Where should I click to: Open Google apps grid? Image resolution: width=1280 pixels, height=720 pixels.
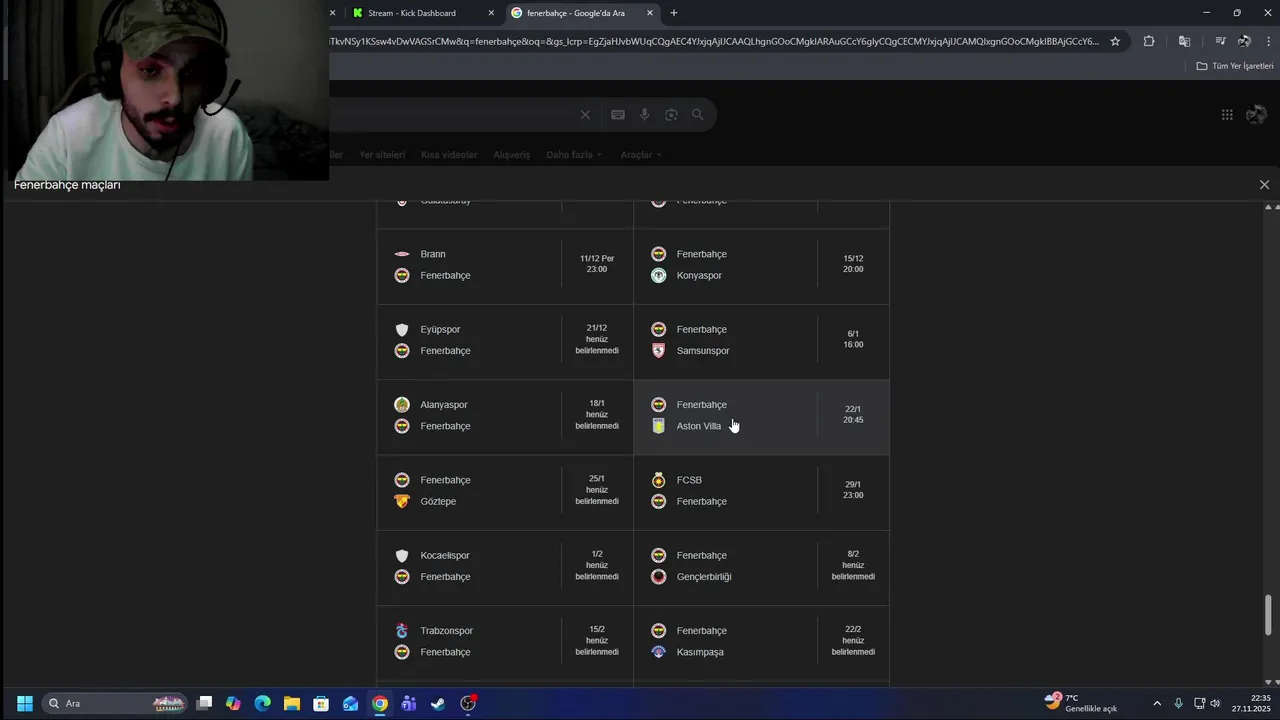point(1227,115)
